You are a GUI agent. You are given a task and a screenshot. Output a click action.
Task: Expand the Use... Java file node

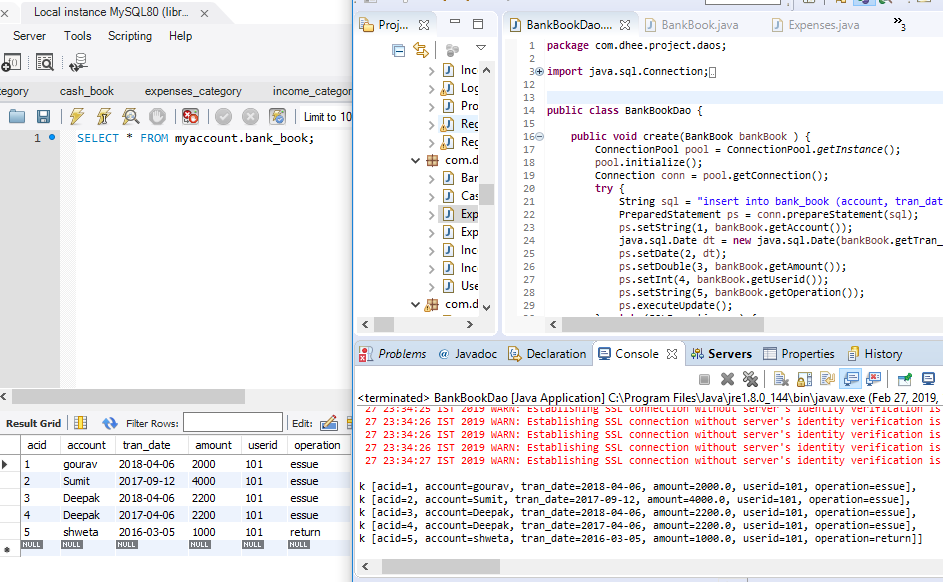[431, 286]
